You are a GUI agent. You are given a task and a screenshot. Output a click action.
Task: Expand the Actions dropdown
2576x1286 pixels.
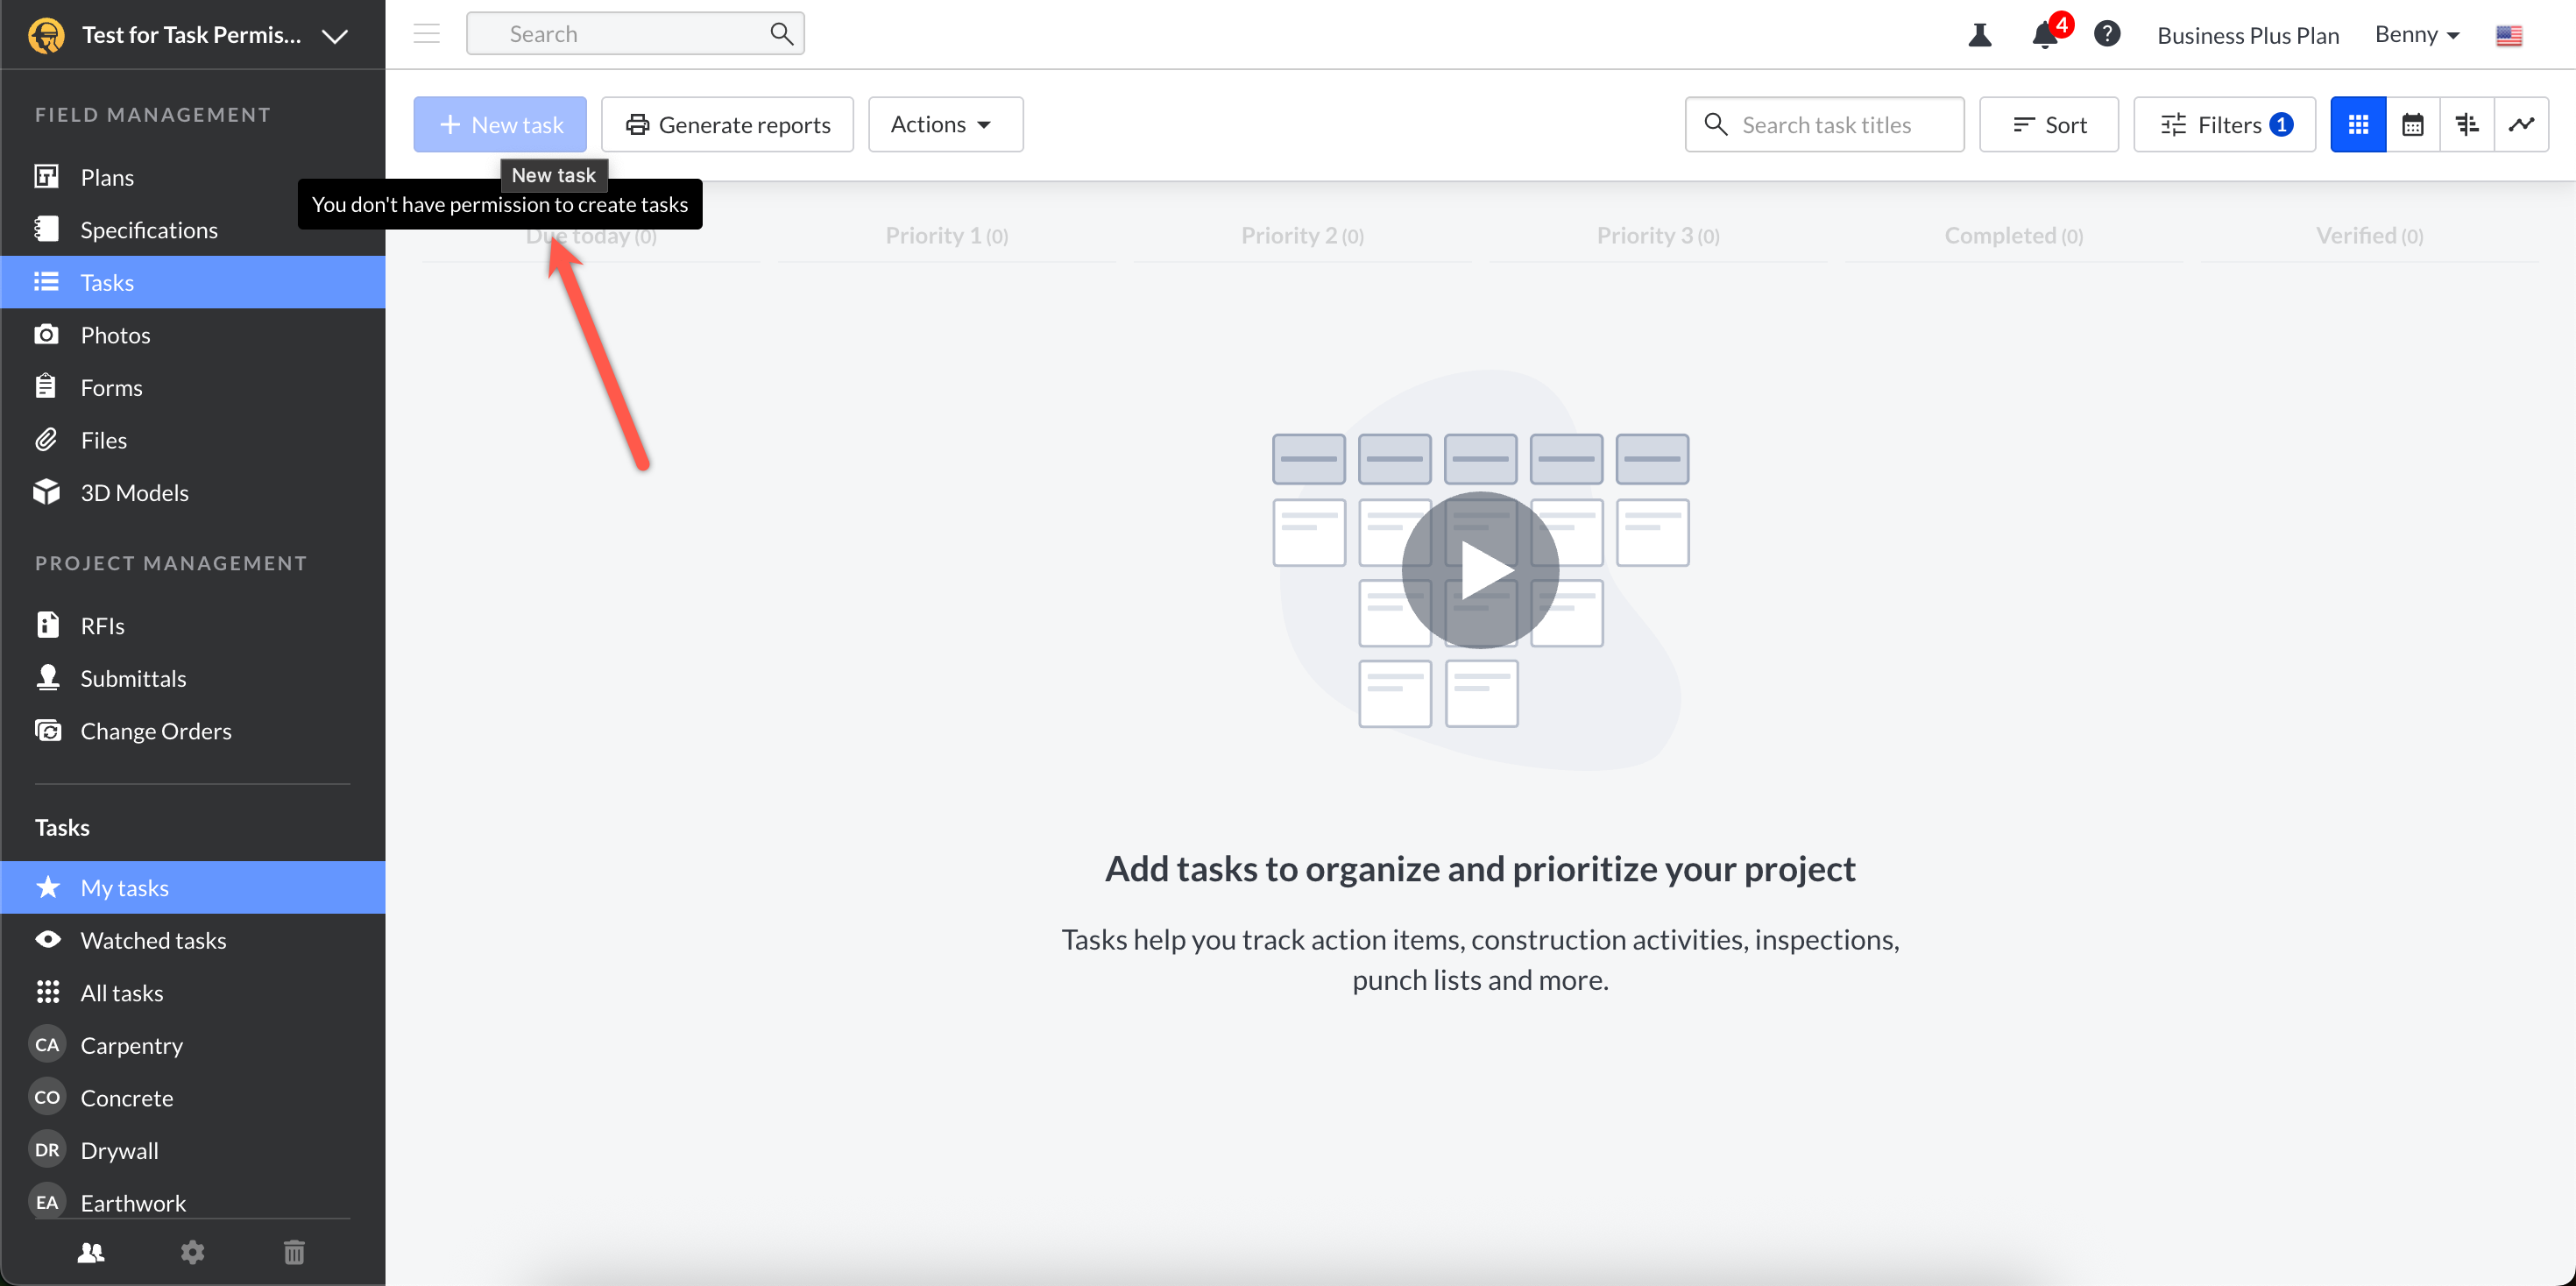click(944, 125)
